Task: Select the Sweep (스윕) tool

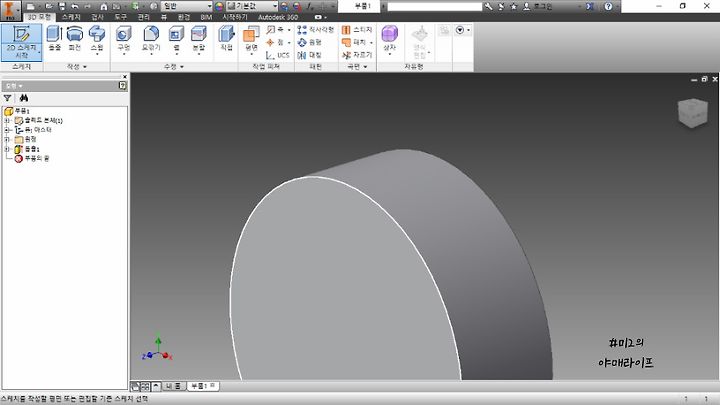Action: (97, 39)
